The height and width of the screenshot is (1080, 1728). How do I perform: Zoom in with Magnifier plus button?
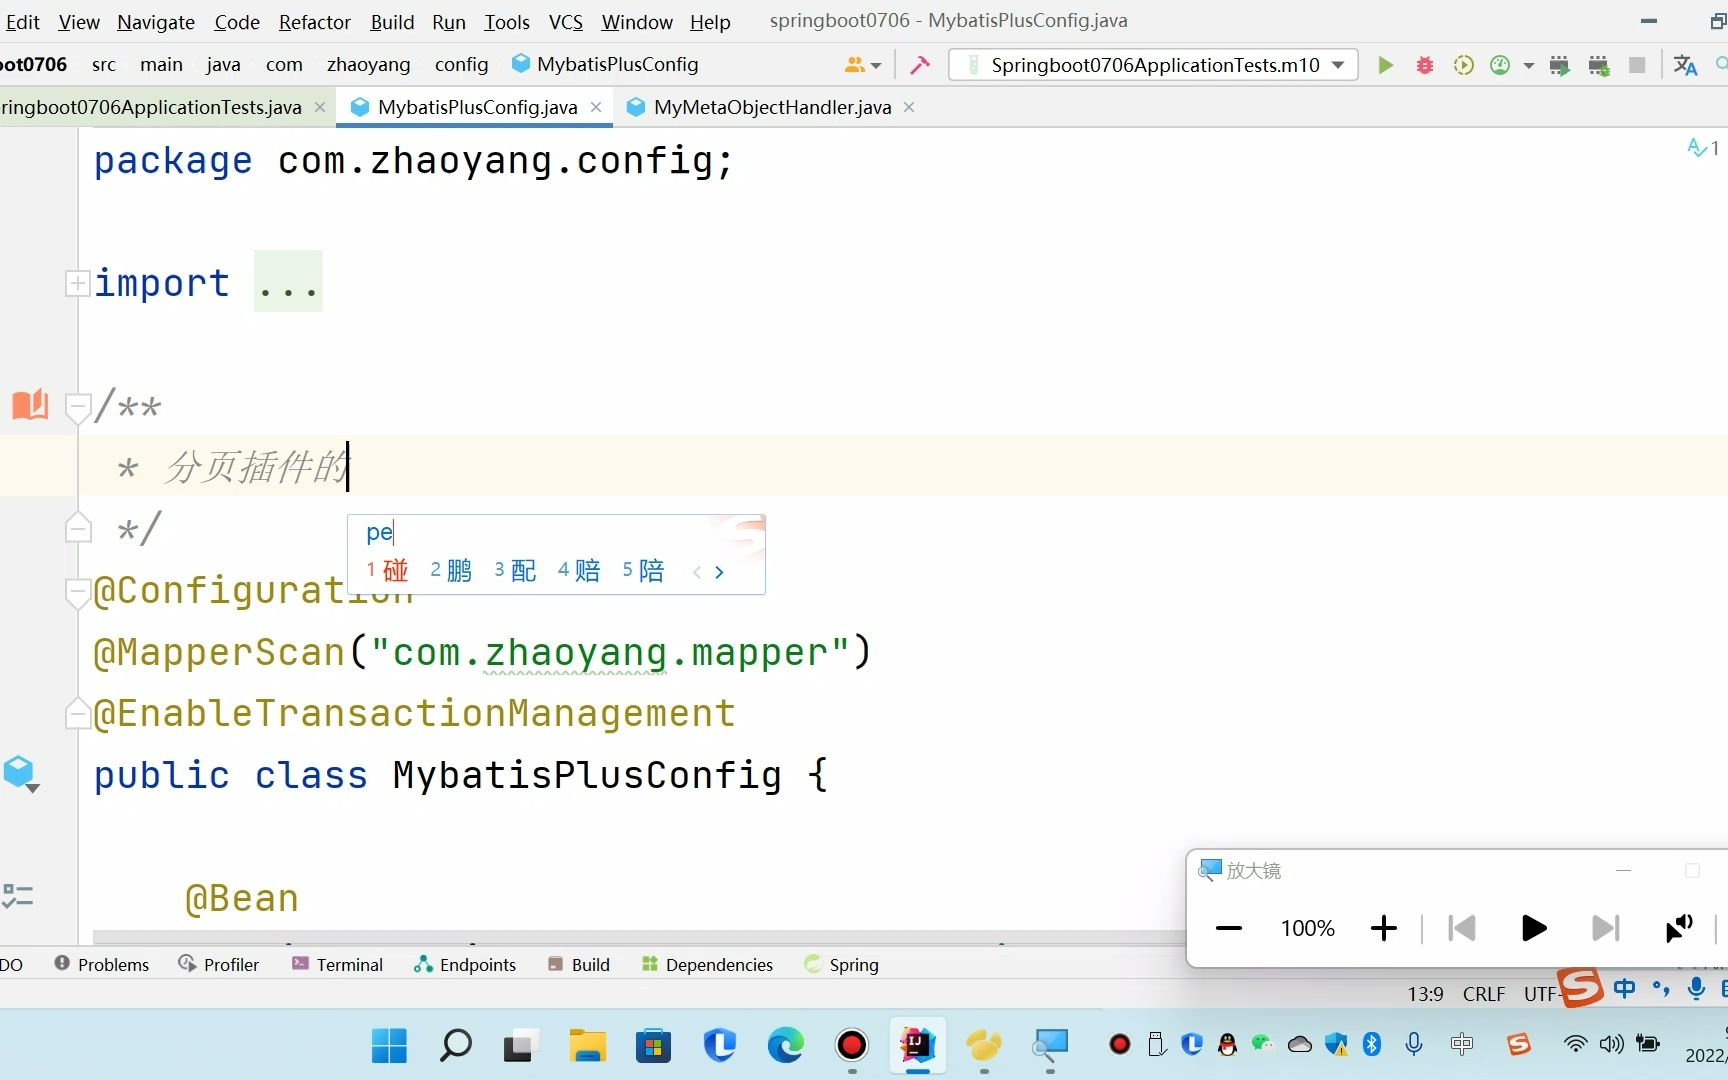pyautogui.click(x=1384, y=928)
